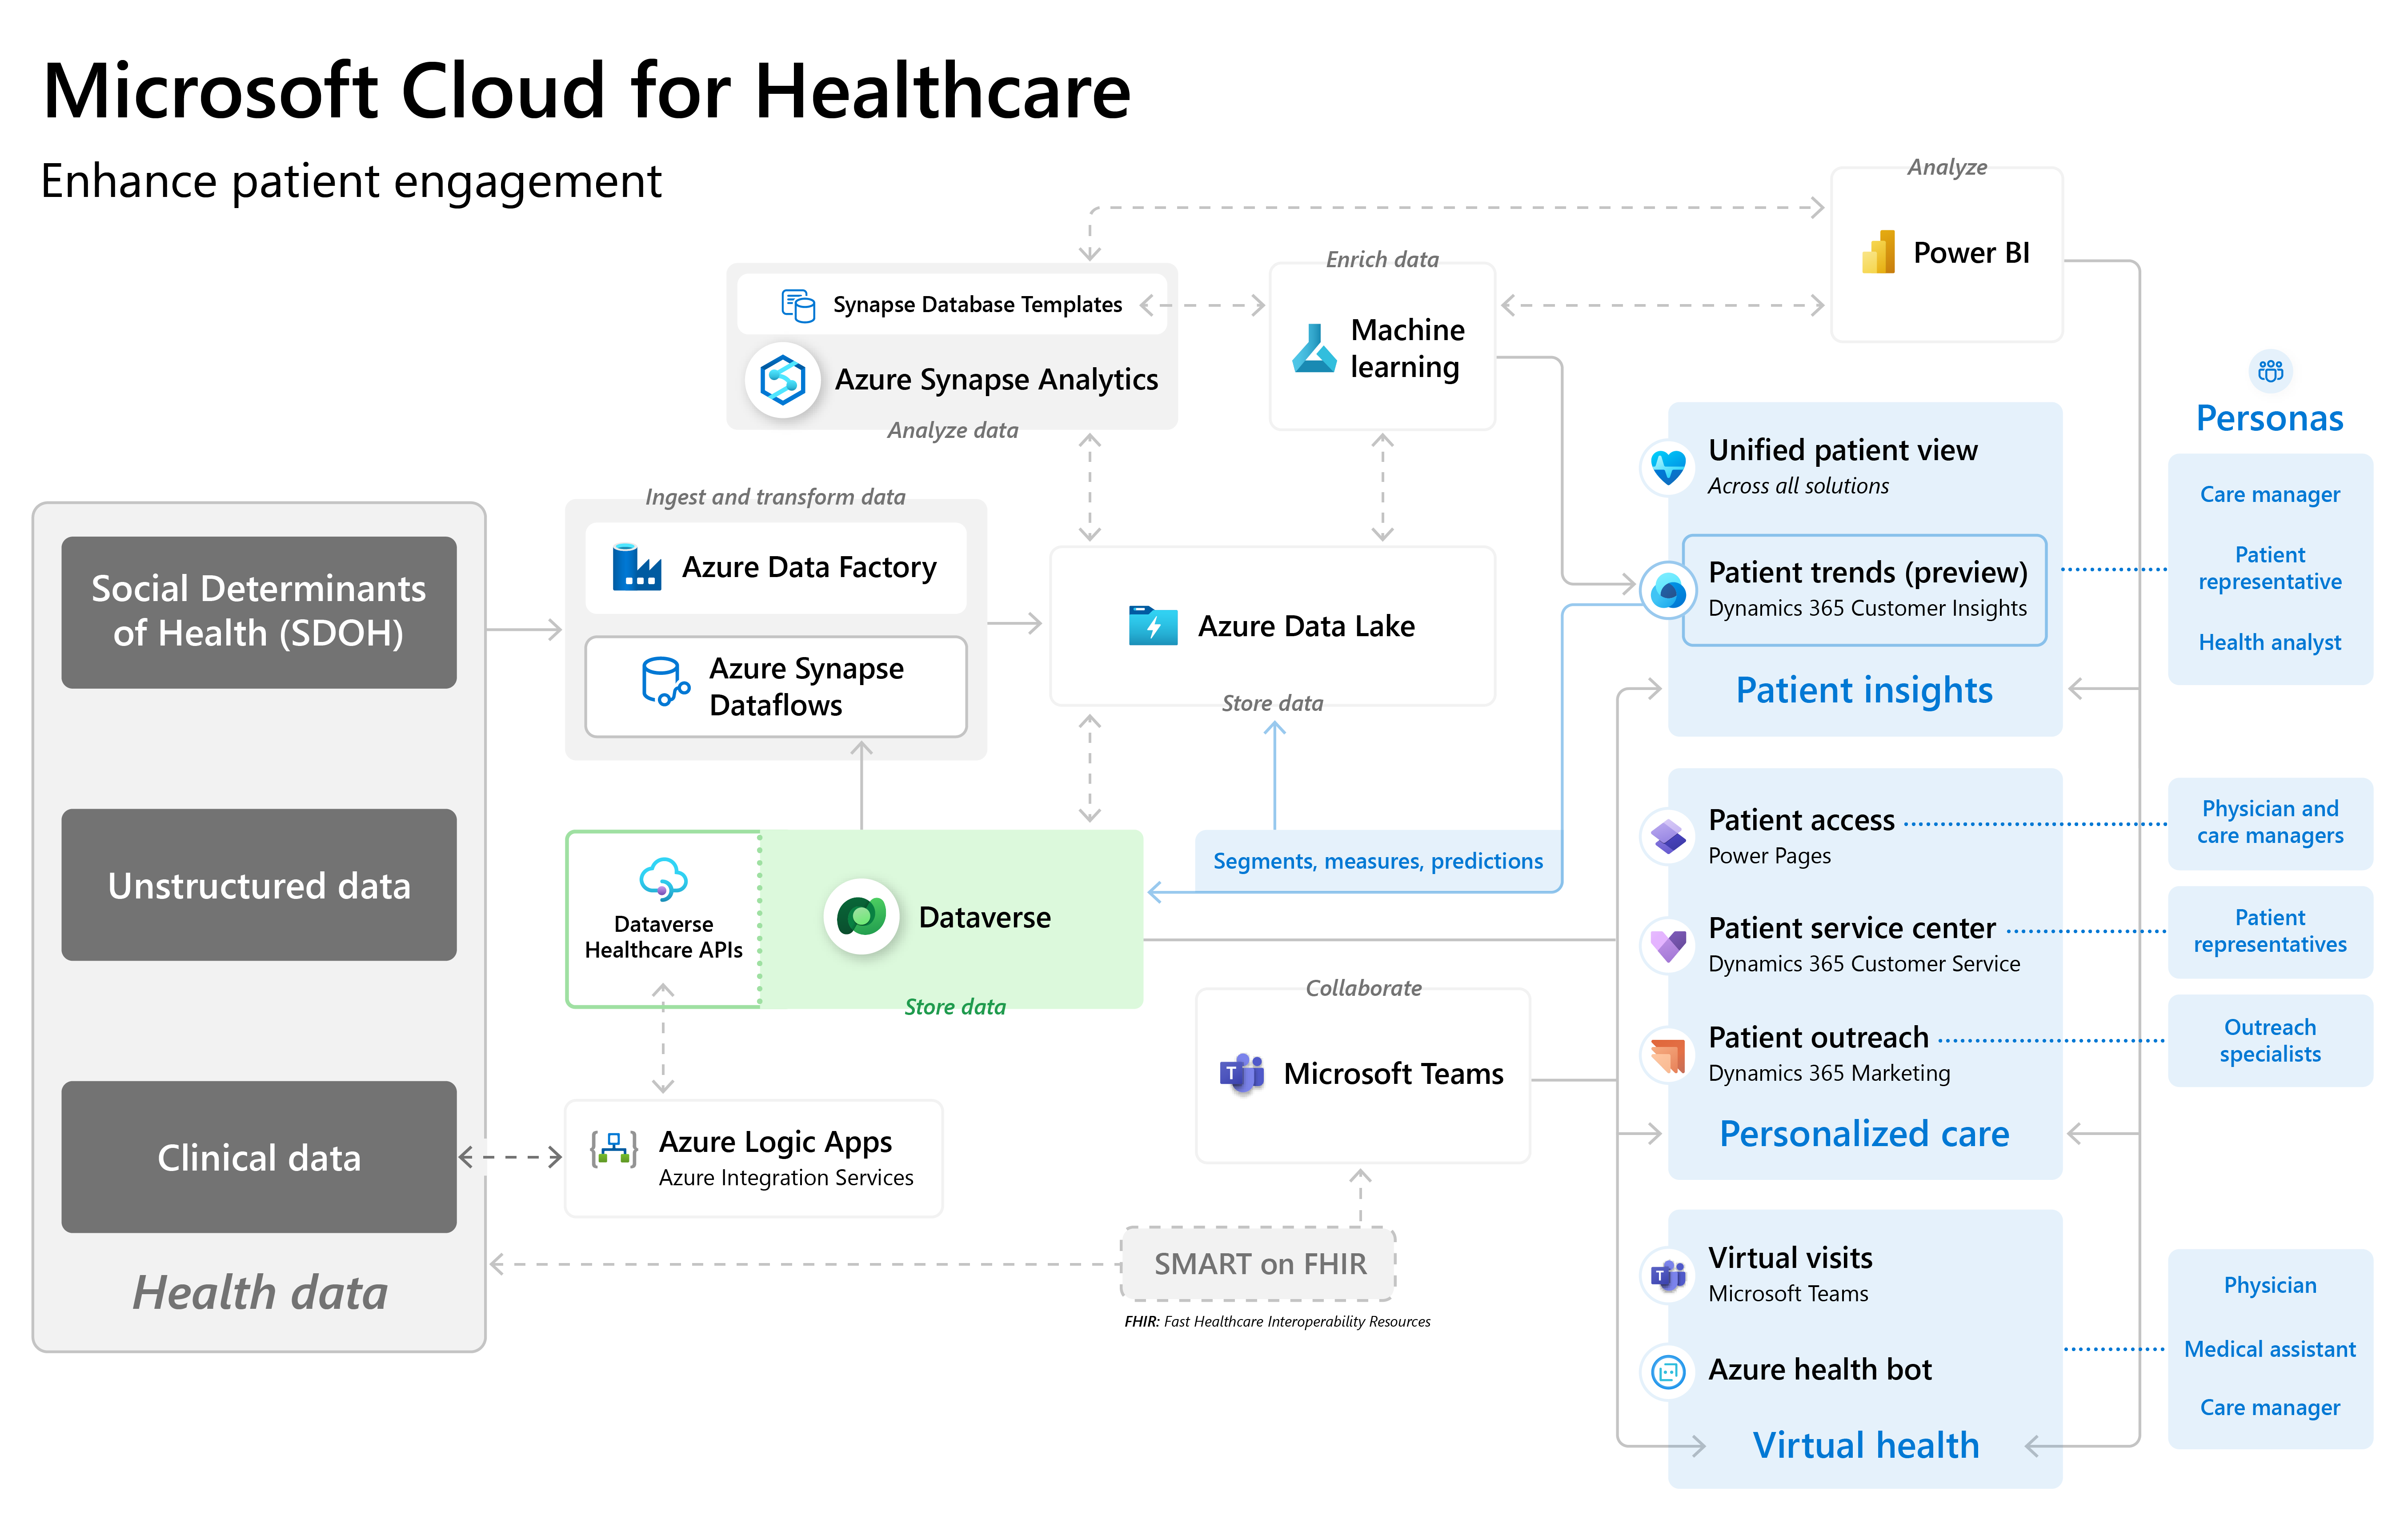Click the SMART on FHIR box
This screenshot has height=1520, width=2408.
[x=1259, y=1264]
